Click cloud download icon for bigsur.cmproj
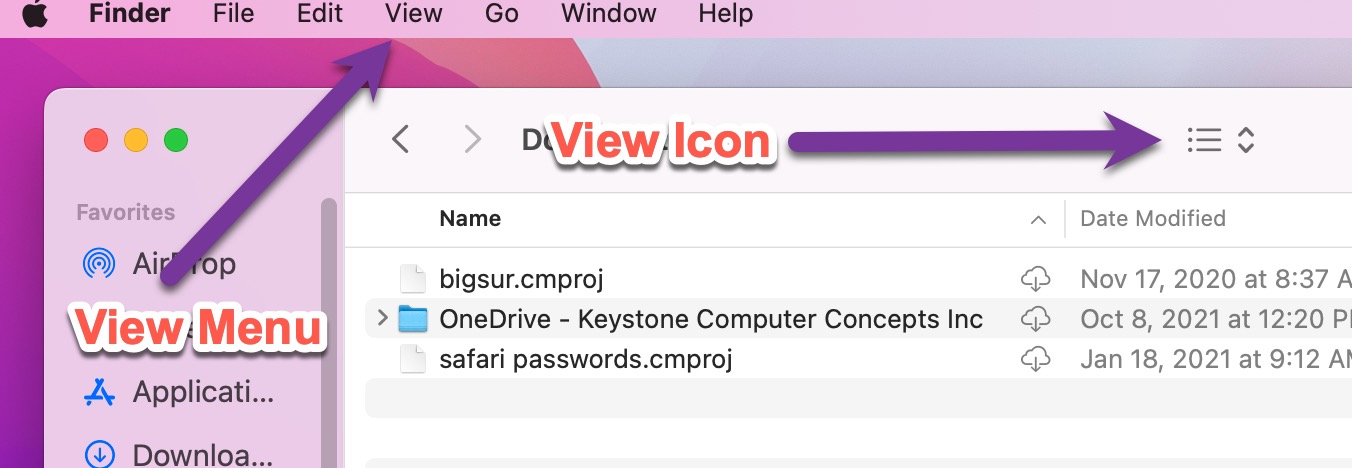The height and width of the screenshot is (468, 1352). (1036, 278)
